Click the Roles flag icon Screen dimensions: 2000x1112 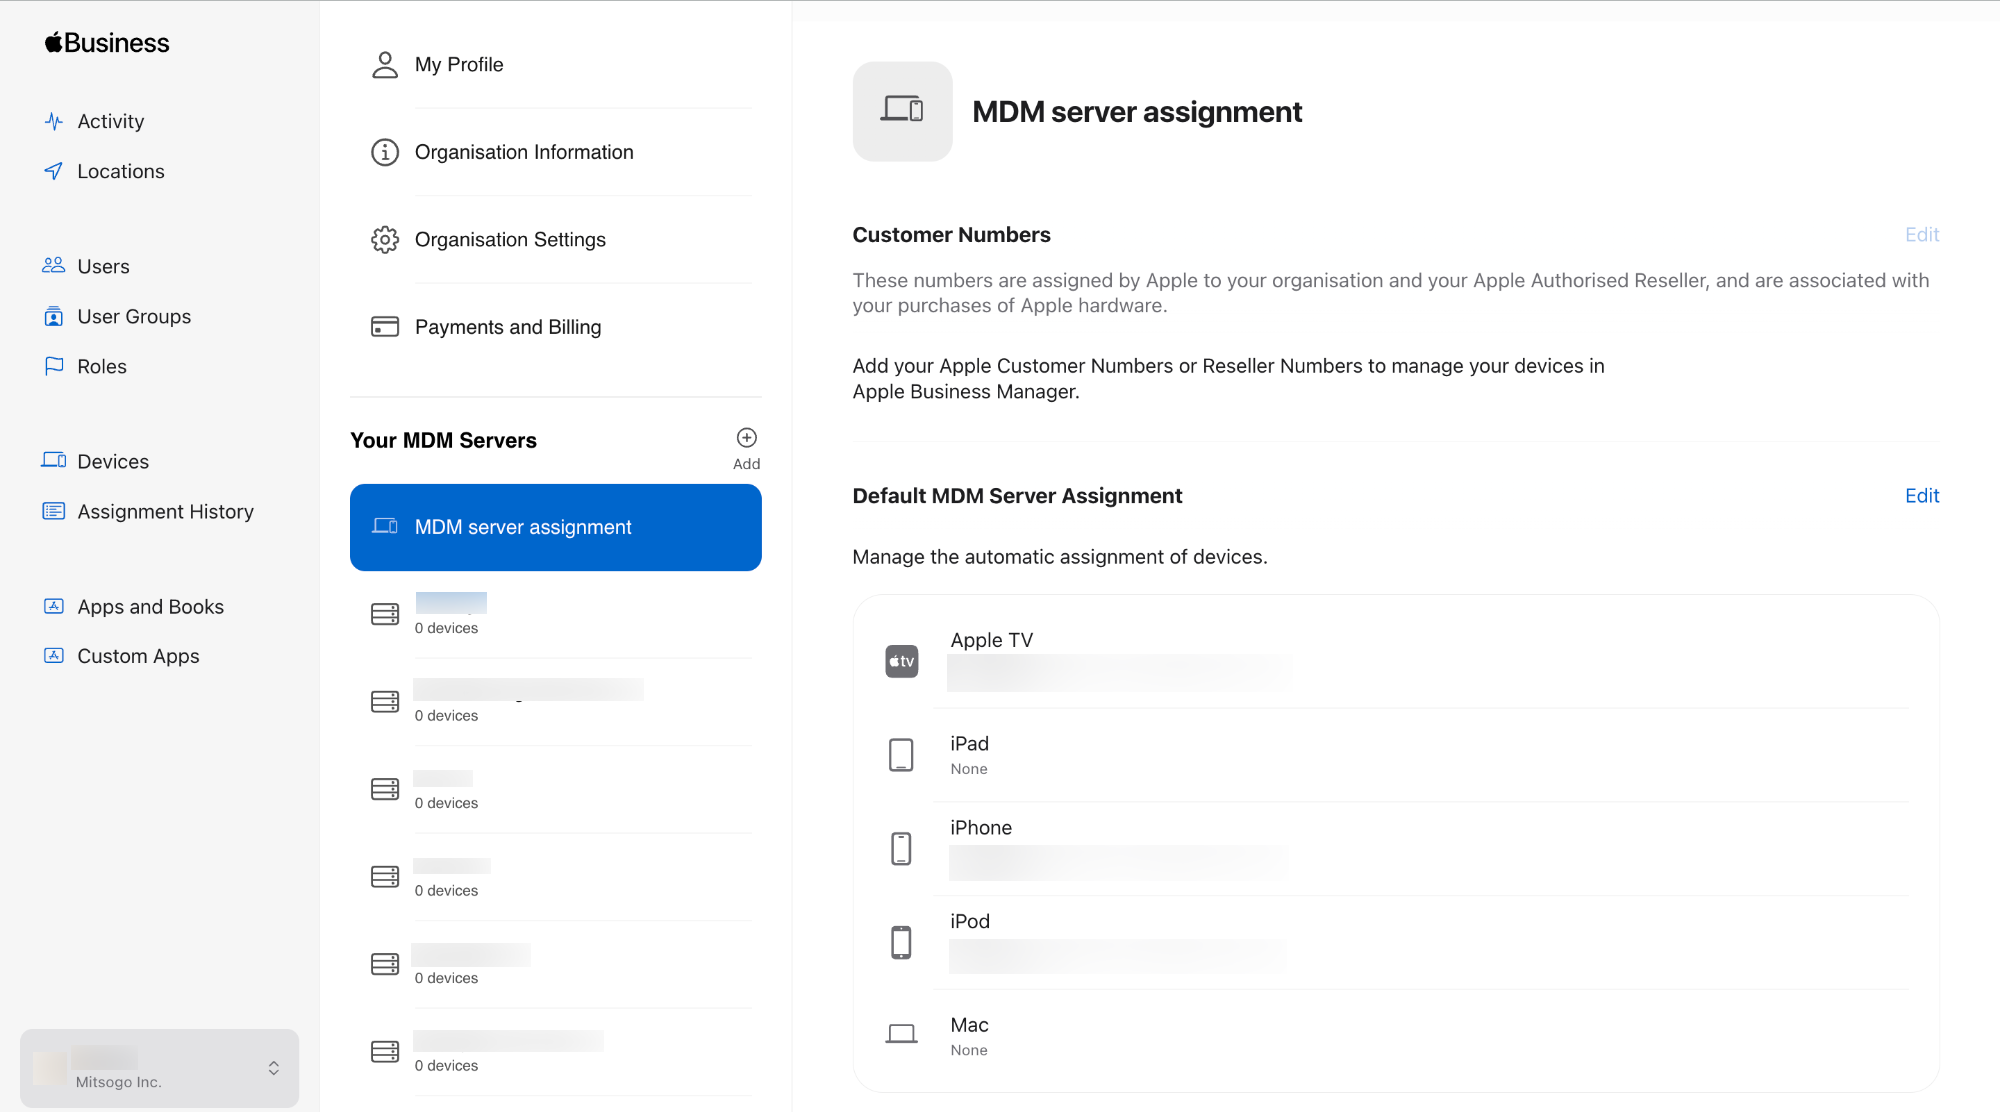click(54, 366)
